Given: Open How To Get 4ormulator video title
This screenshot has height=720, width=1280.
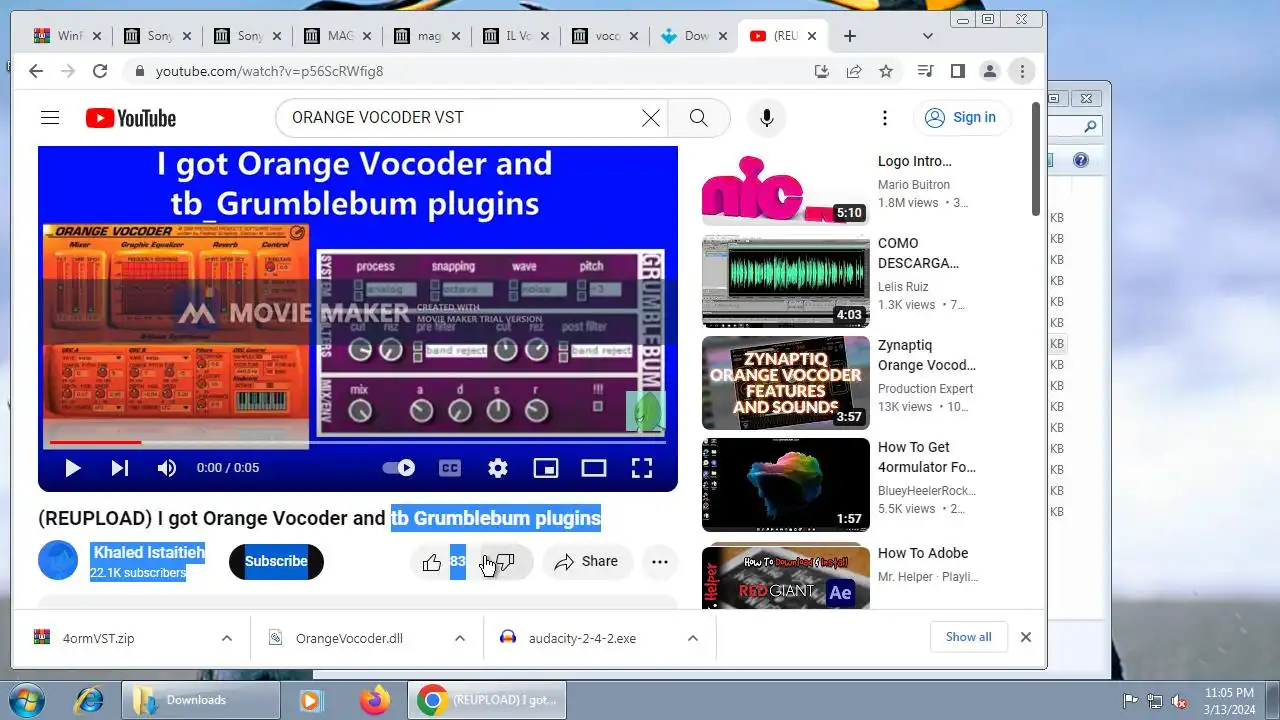Looking at the screenshot, I should point(927,457).
